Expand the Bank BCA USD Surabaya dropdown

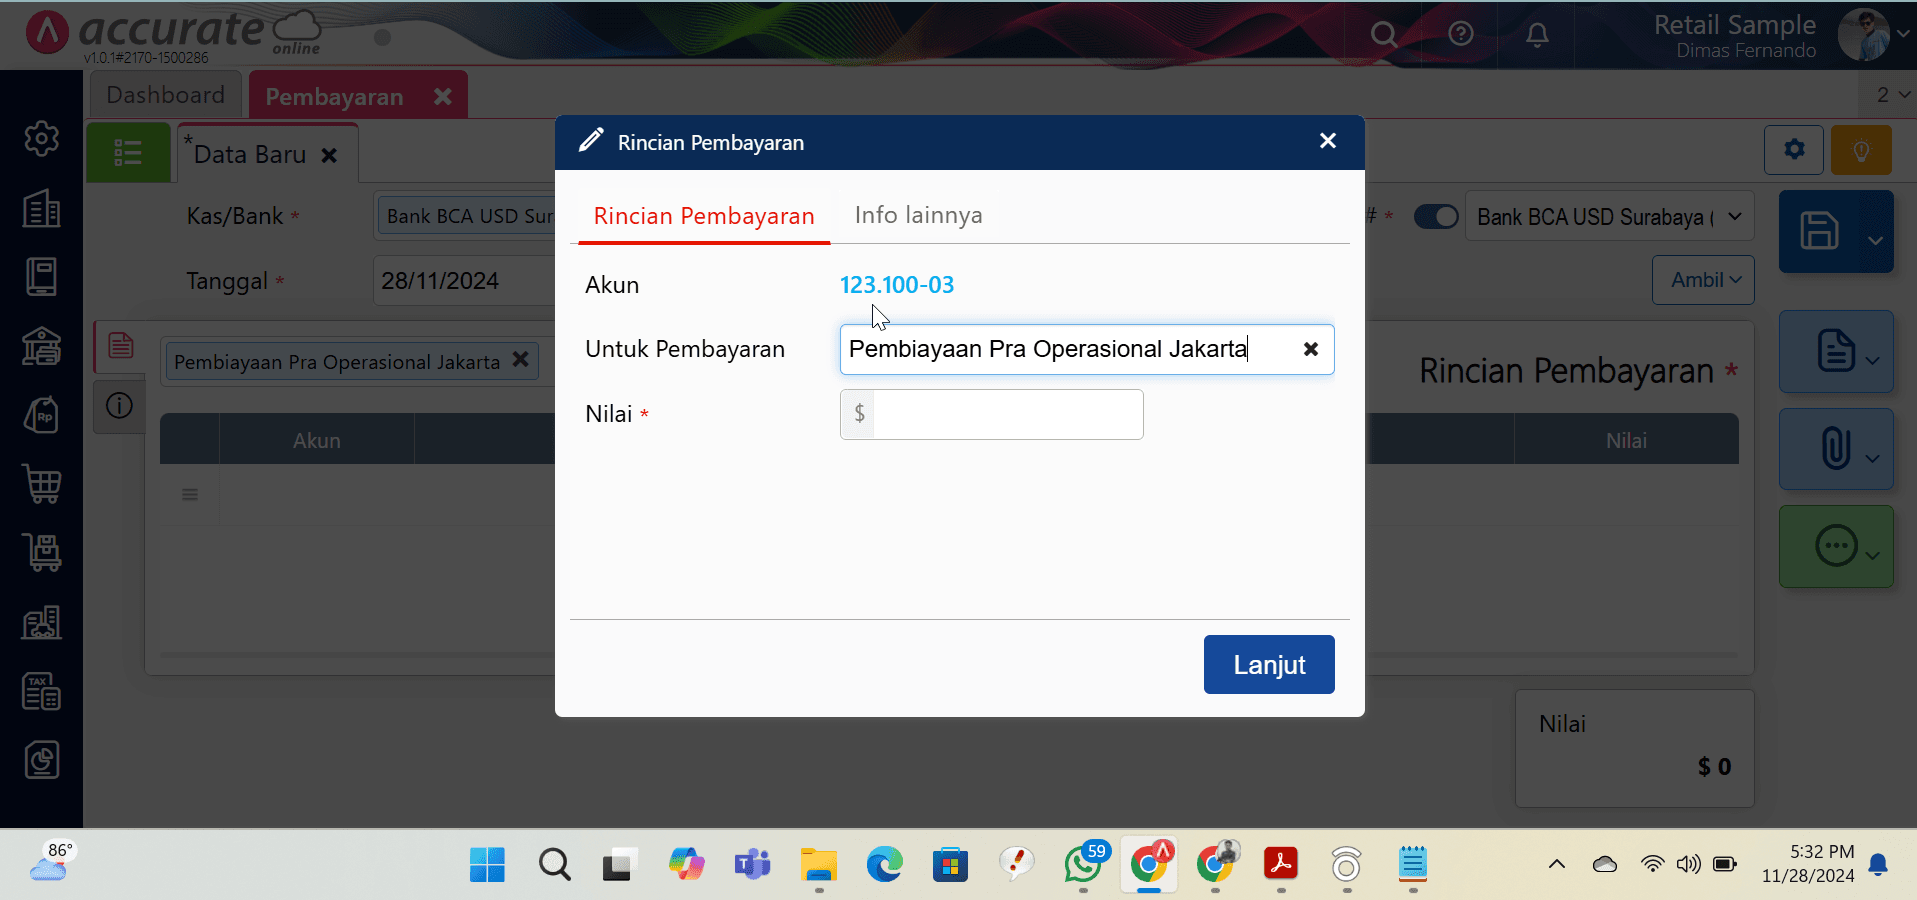1734,217
